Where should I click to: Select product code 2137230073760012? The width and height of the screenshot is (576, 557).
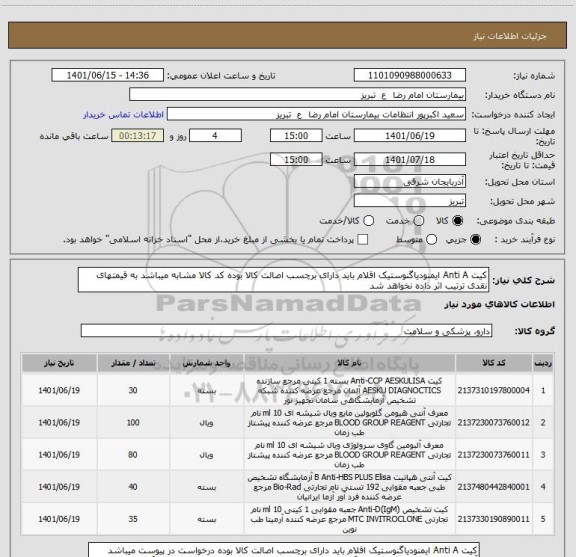pyautogui.click(x=493, y=423)
